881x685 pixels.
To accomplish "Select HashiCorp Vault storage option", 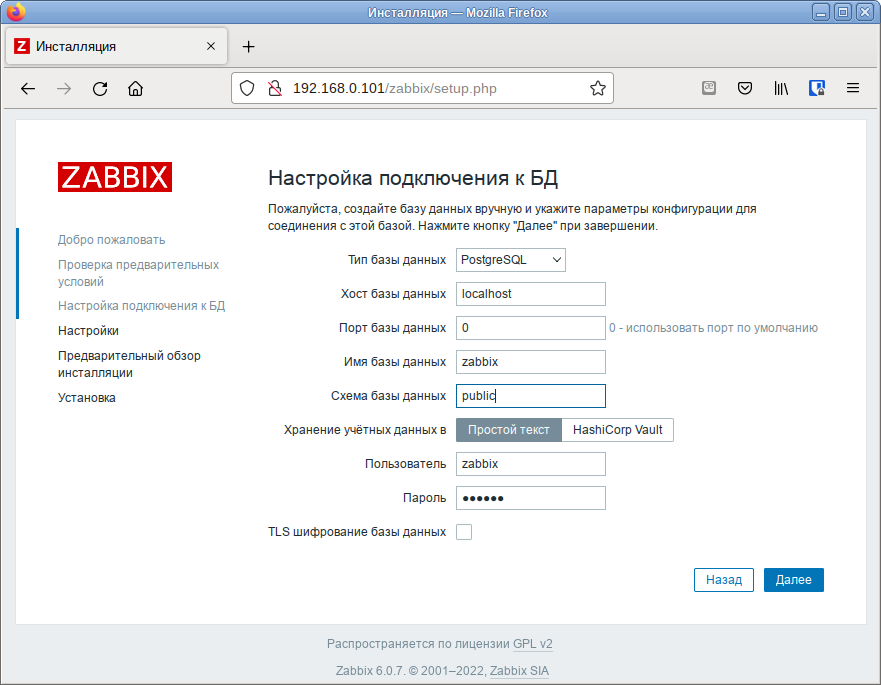I will pos(617,430).
